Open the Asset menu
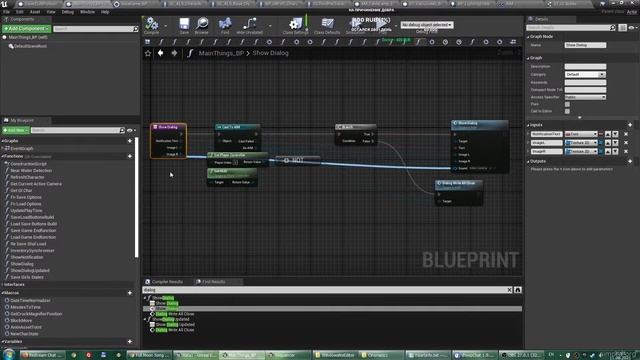 [x=35, y=12]
